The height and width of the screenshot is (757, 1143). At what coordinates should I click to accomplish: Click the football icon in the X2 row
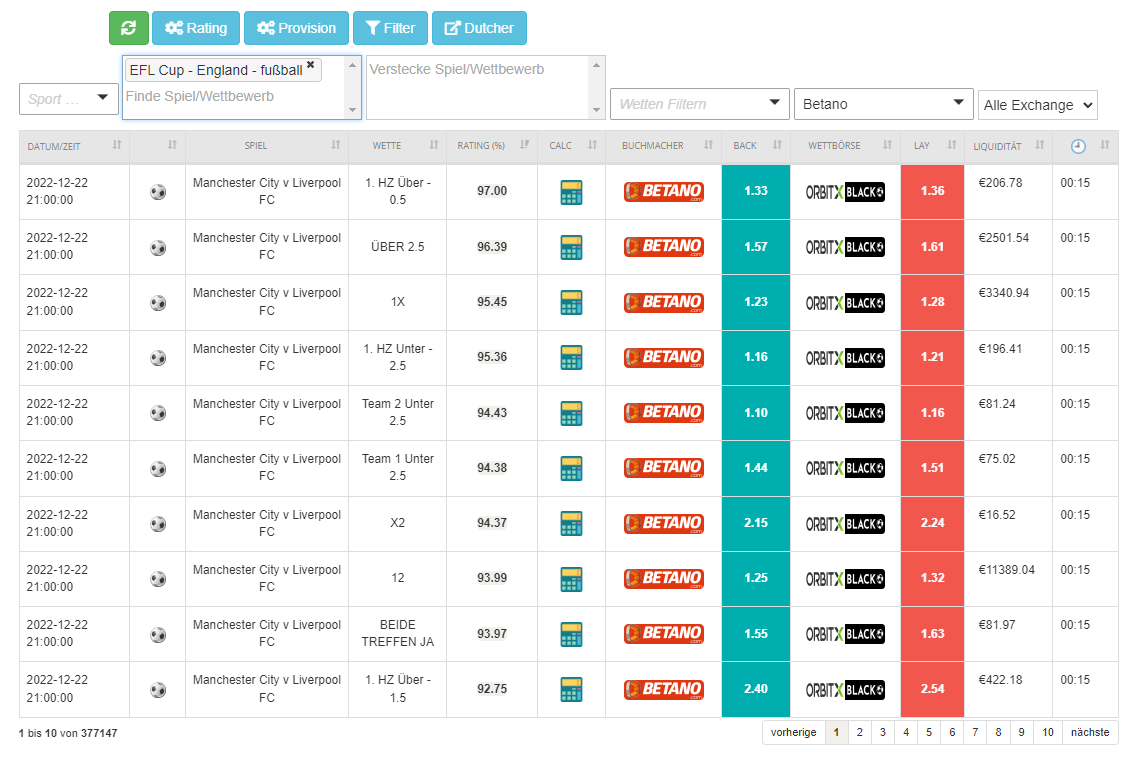(158, 524)
